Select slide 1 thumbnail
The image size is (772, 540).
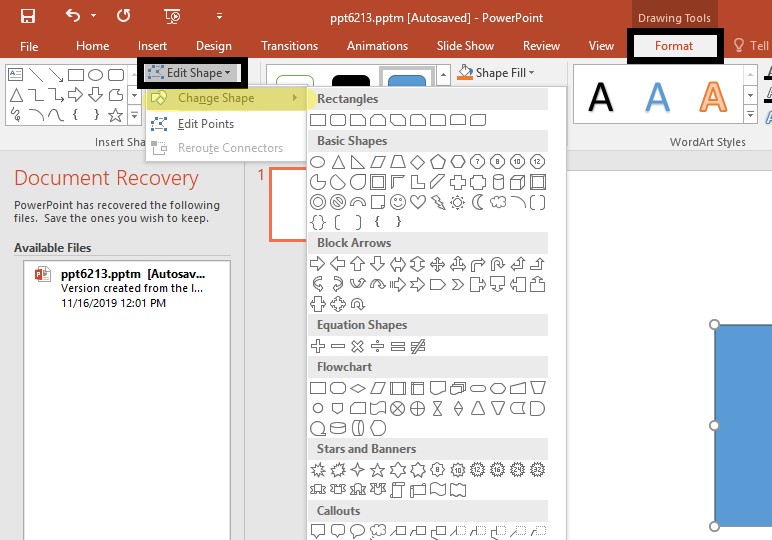[x=288, y=204]
